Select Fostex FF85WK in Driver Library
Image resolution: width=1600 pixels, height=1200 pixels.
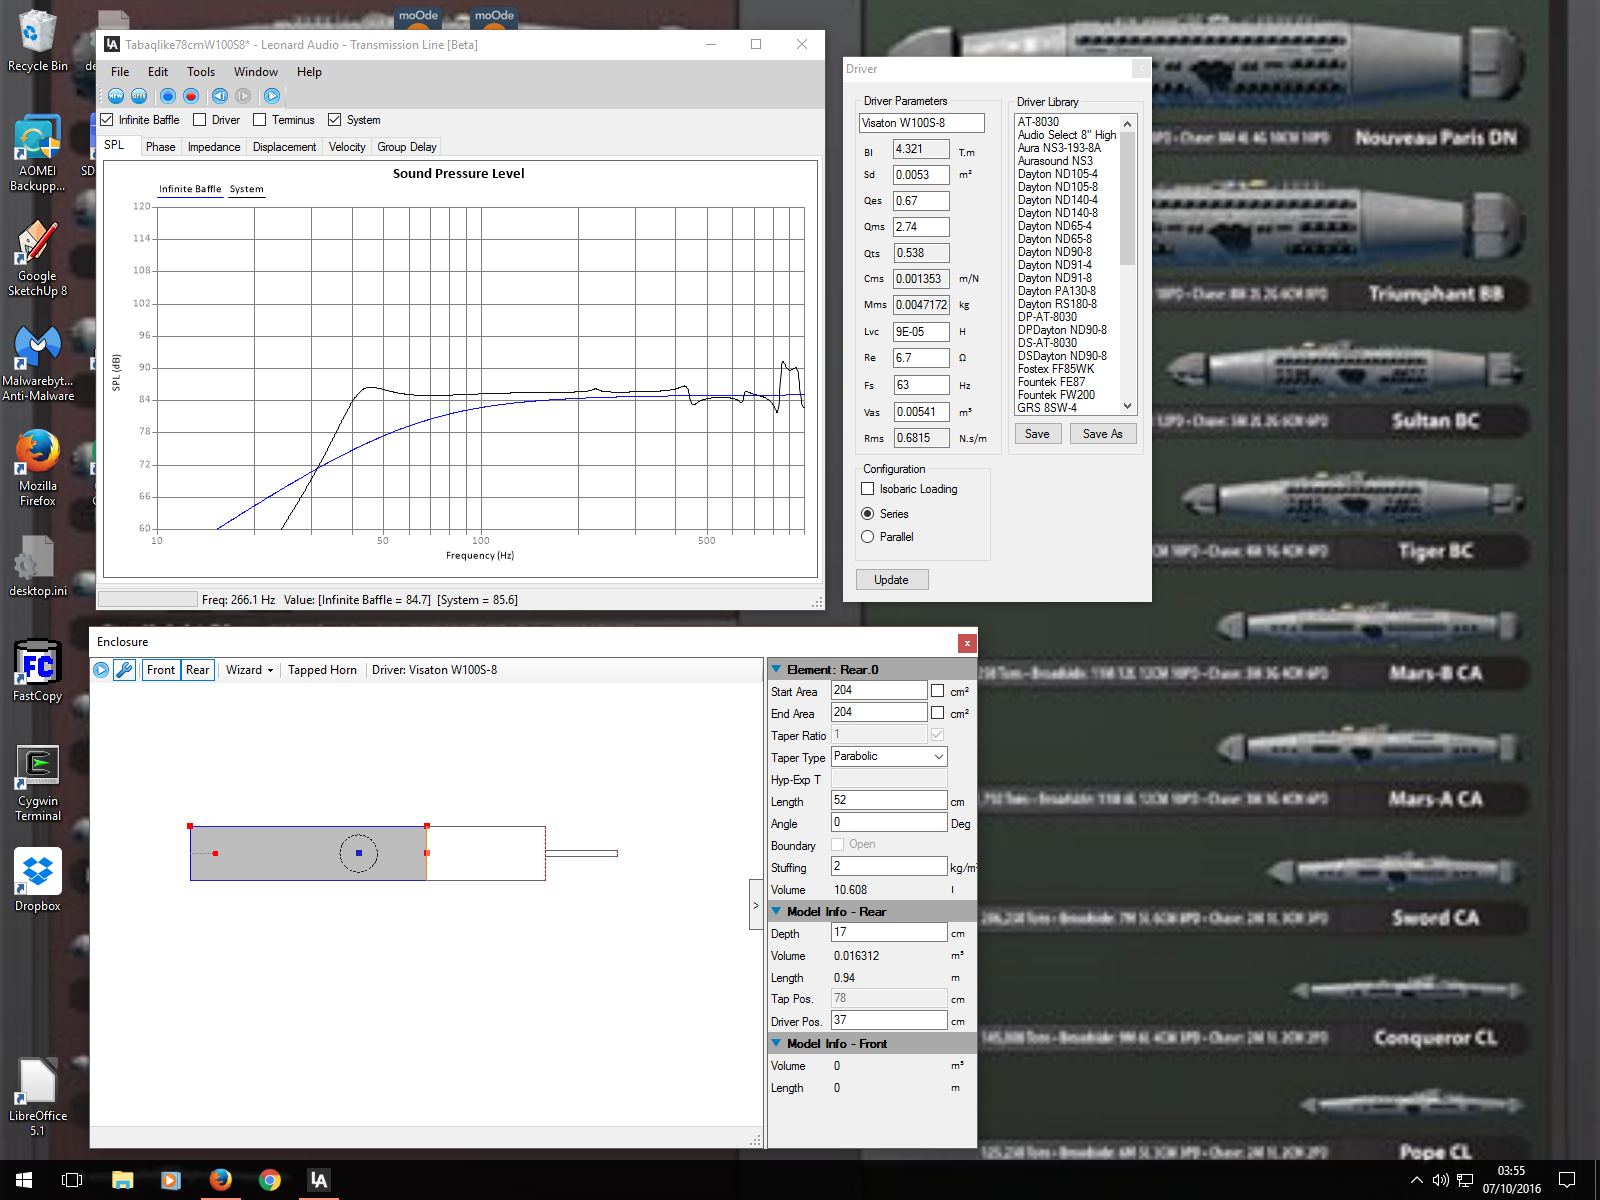1056,369
